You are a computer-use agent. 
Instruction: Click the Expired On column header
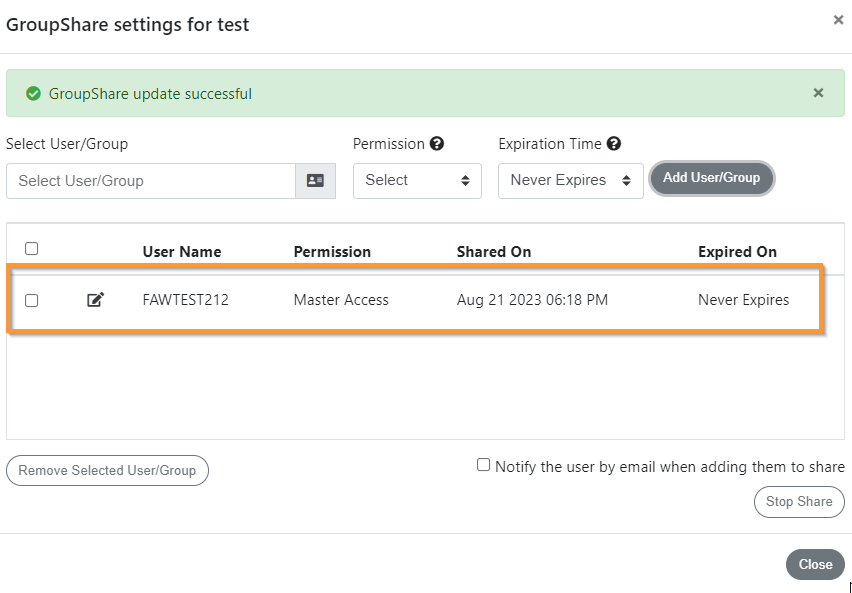737,252
